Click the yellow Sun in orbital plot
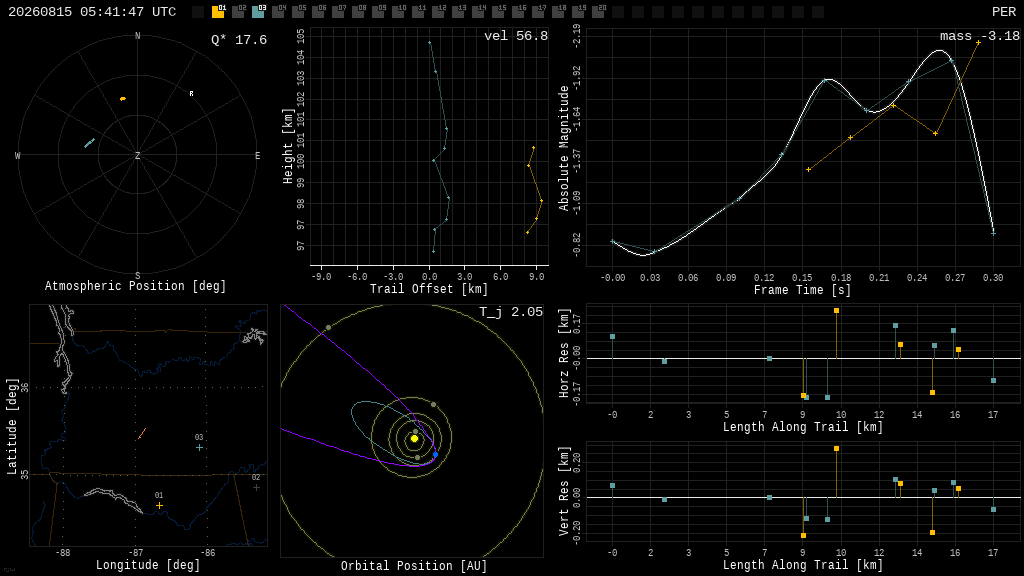The height and width of the screenshot is (576, 1024). (x=414, y=439)
